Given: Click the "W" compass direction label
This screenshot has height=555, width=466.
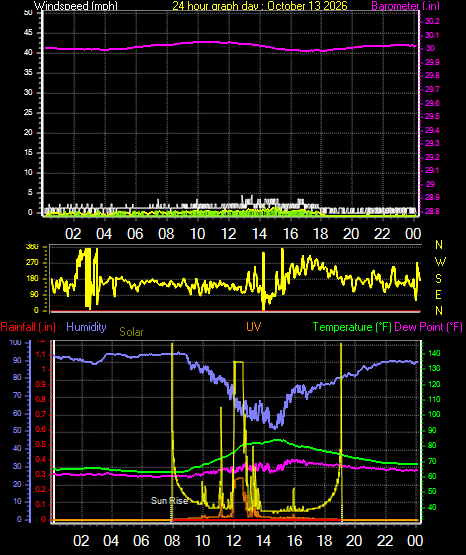Looking at the screenshot, I should pyautogui.click(x=440, y=262).
